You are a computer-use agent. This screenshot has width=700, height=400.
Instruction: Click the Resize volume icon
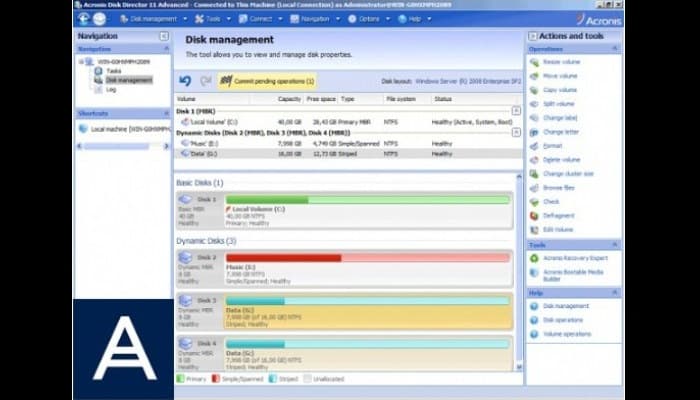[534, 62]
